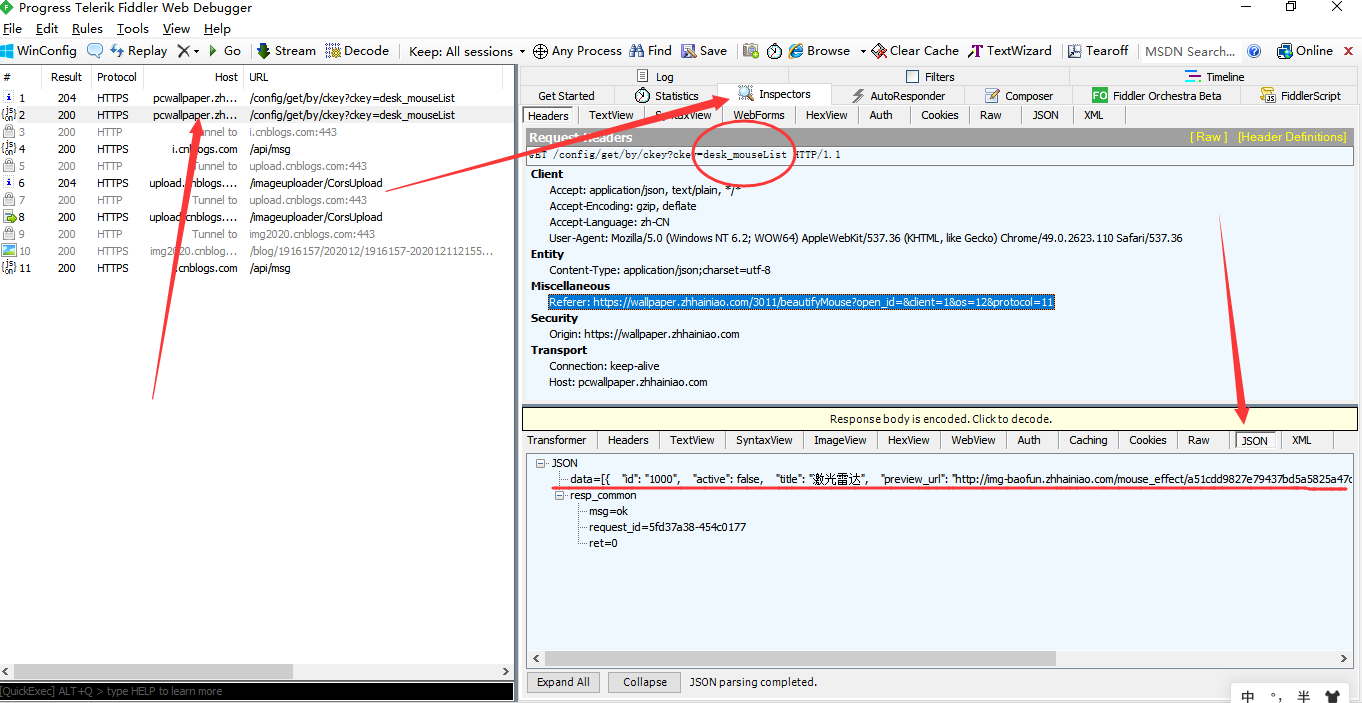Open the Keep: All sessions dropdown

point(467,51)
